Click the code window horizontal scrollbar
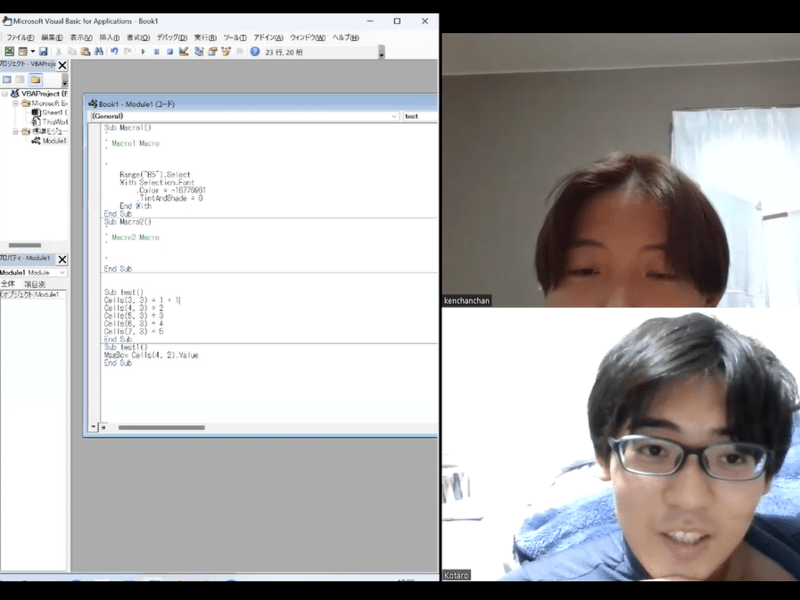The width and height of the screenshot is (800, 600). [x=160, y=427]
